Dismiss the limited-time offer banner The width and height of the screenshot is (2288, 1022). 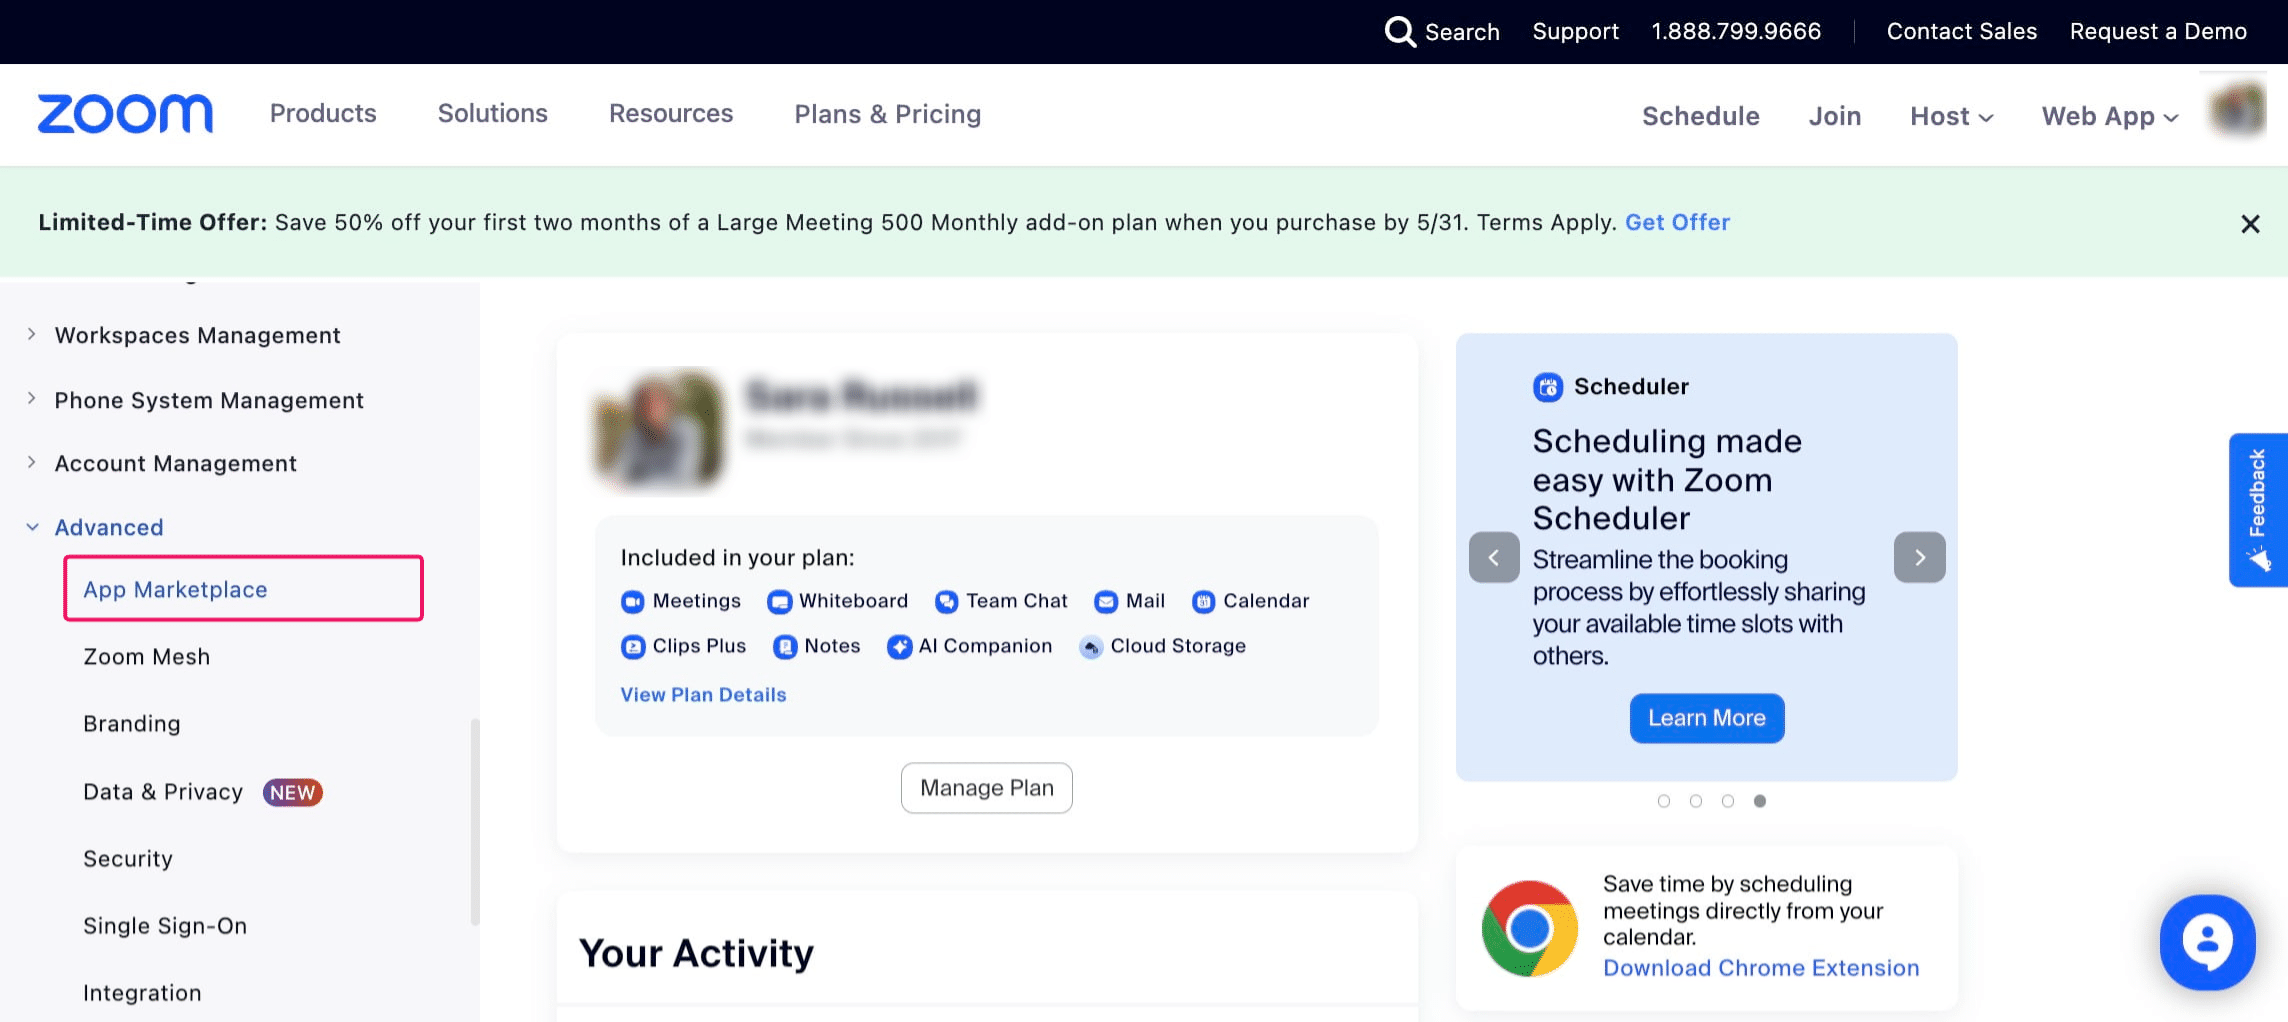click(2249, 223)
